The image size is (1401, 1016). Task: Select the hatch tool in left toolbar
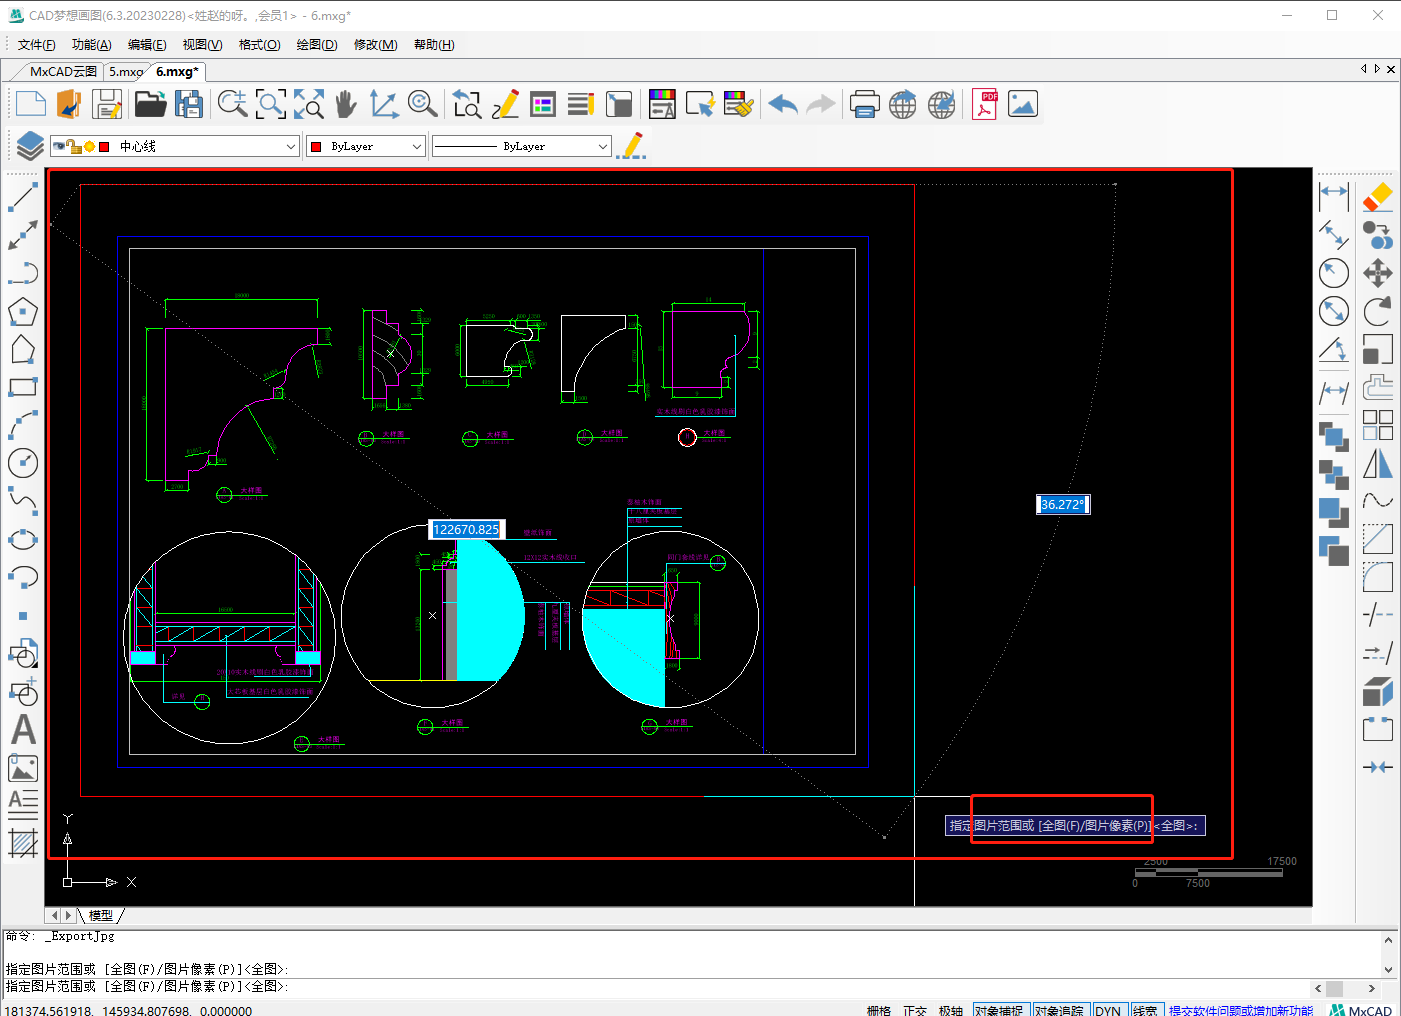[x=23, y=843]
